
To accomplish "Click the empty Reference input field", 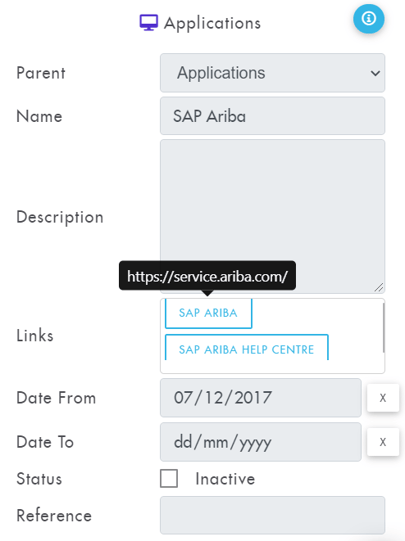I will 272,515.
